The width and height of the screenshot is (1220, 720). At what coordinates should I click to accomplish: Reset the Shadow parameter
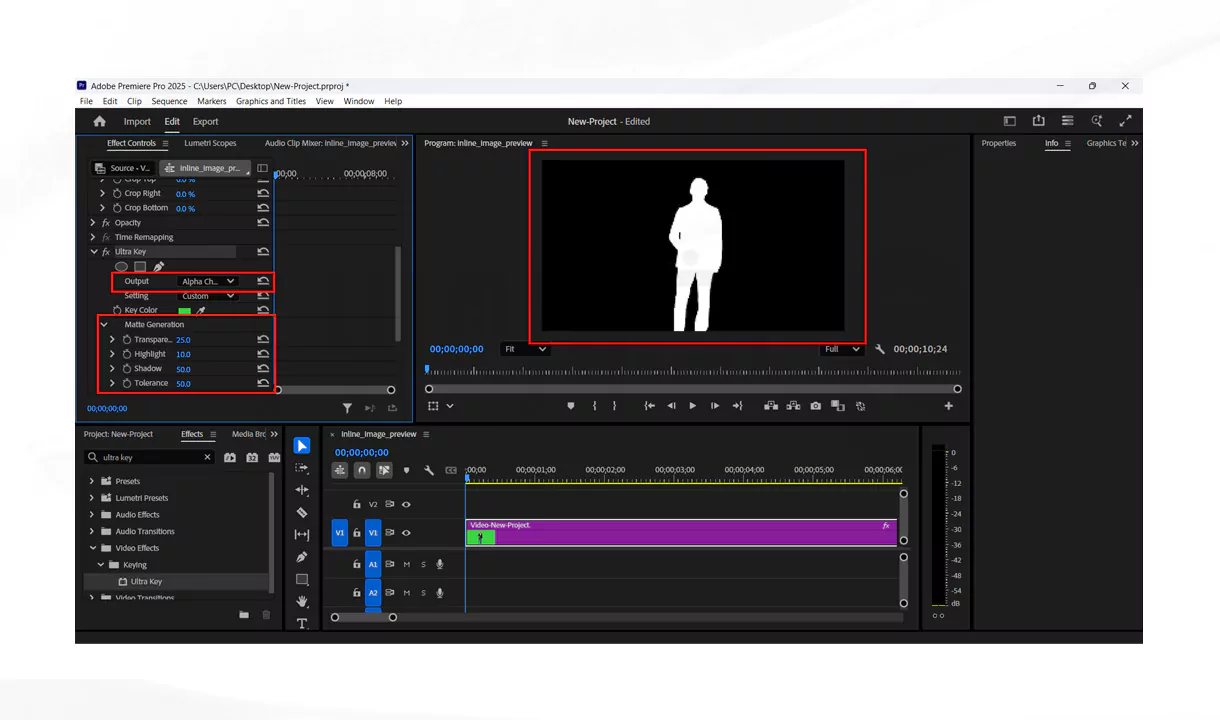click(263, 369)
